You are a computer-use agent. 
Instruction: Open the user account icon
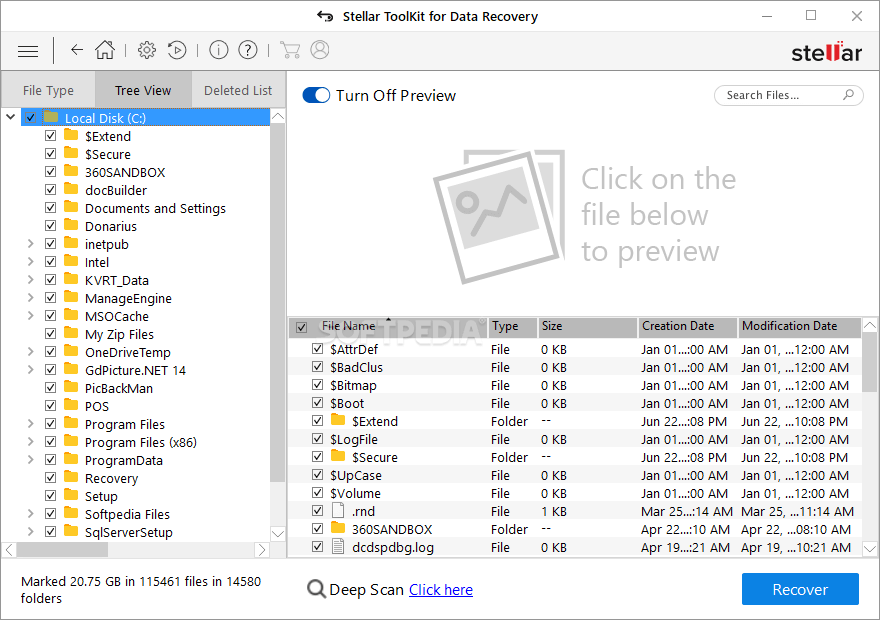(x=320, y=50)
